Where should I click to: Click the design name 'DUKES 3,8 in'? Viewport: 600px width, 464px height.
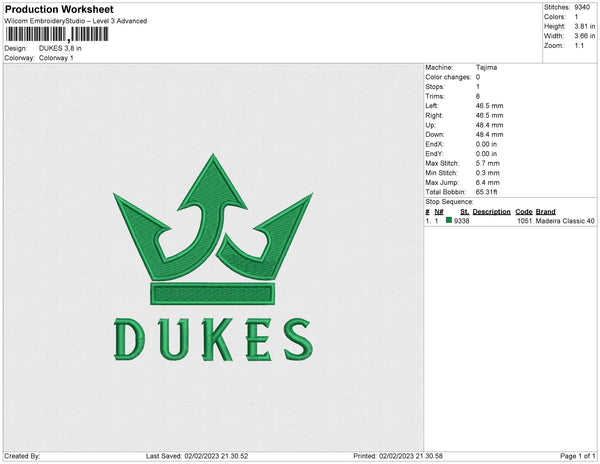[x=60, y=48]
